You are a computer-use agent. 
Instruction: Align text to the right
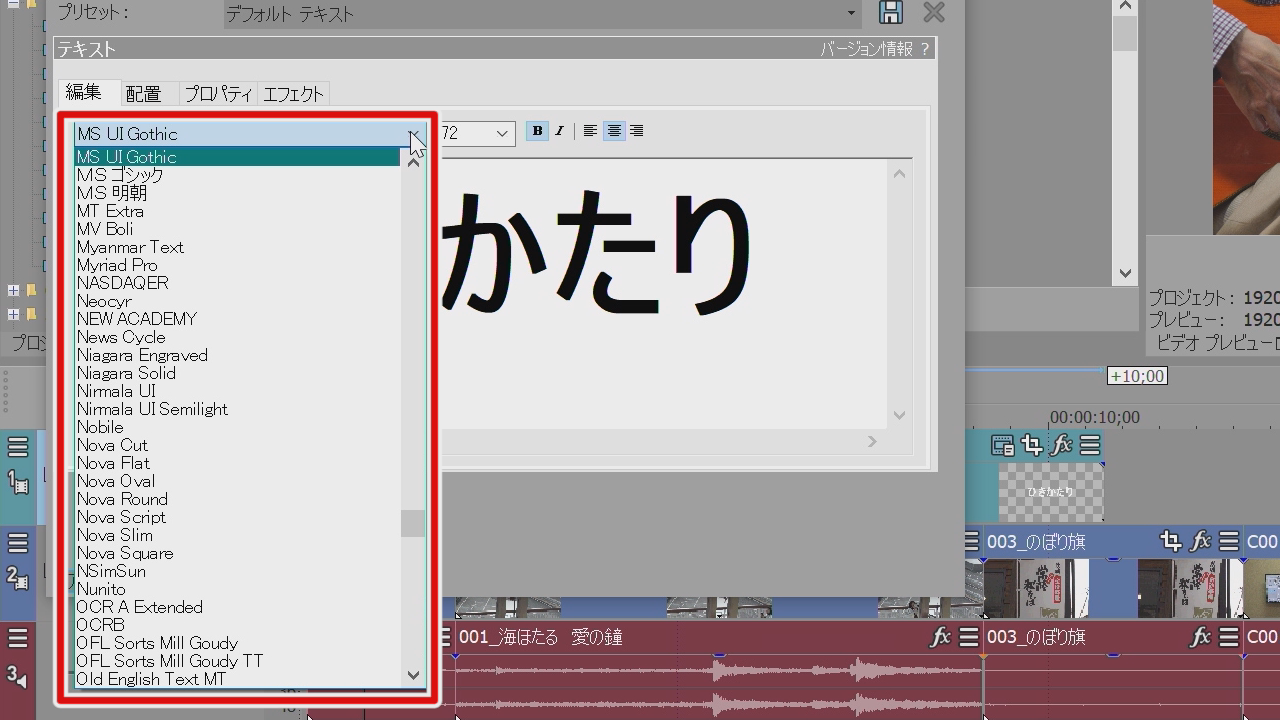pyautogui.click(x=637, y=131)
